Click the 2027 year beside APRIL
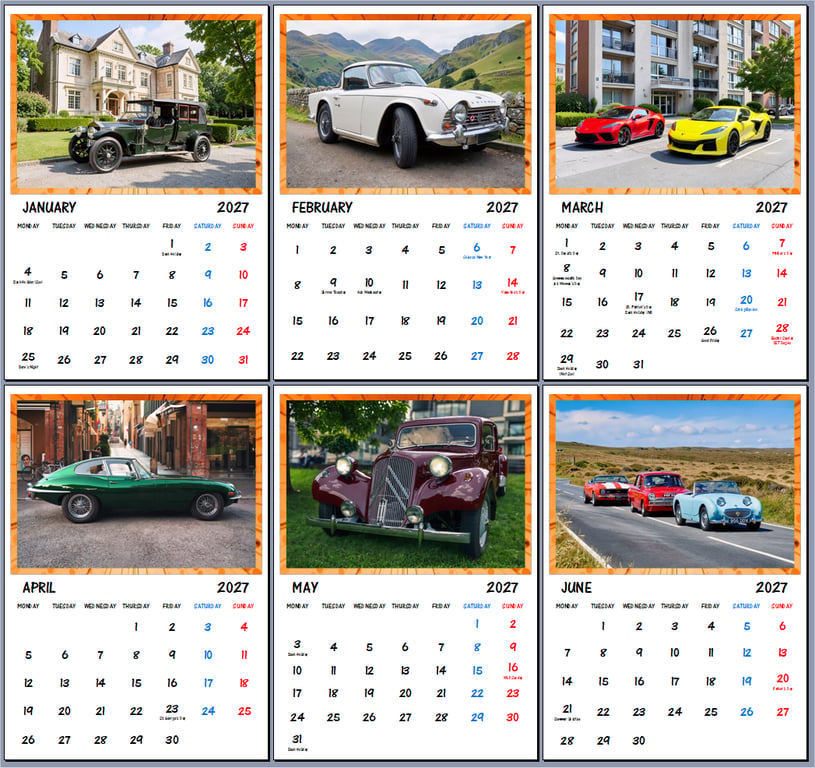 point(233,588)
